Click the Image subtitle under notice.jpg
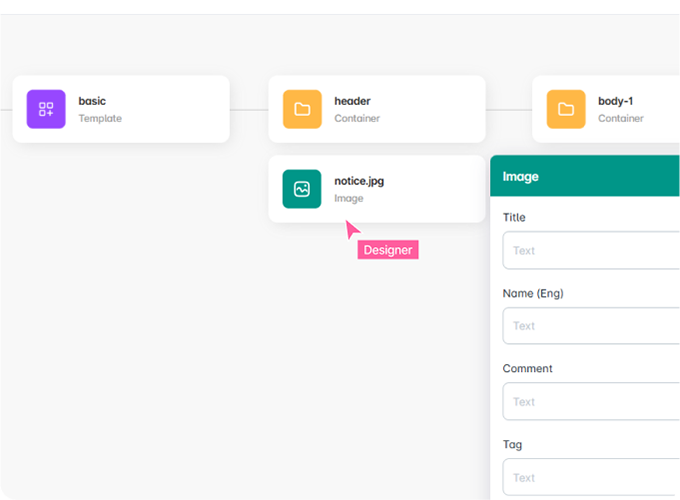The width and height of the screenshot is (680, 500). pyautogui.click(x=349, y=198)
